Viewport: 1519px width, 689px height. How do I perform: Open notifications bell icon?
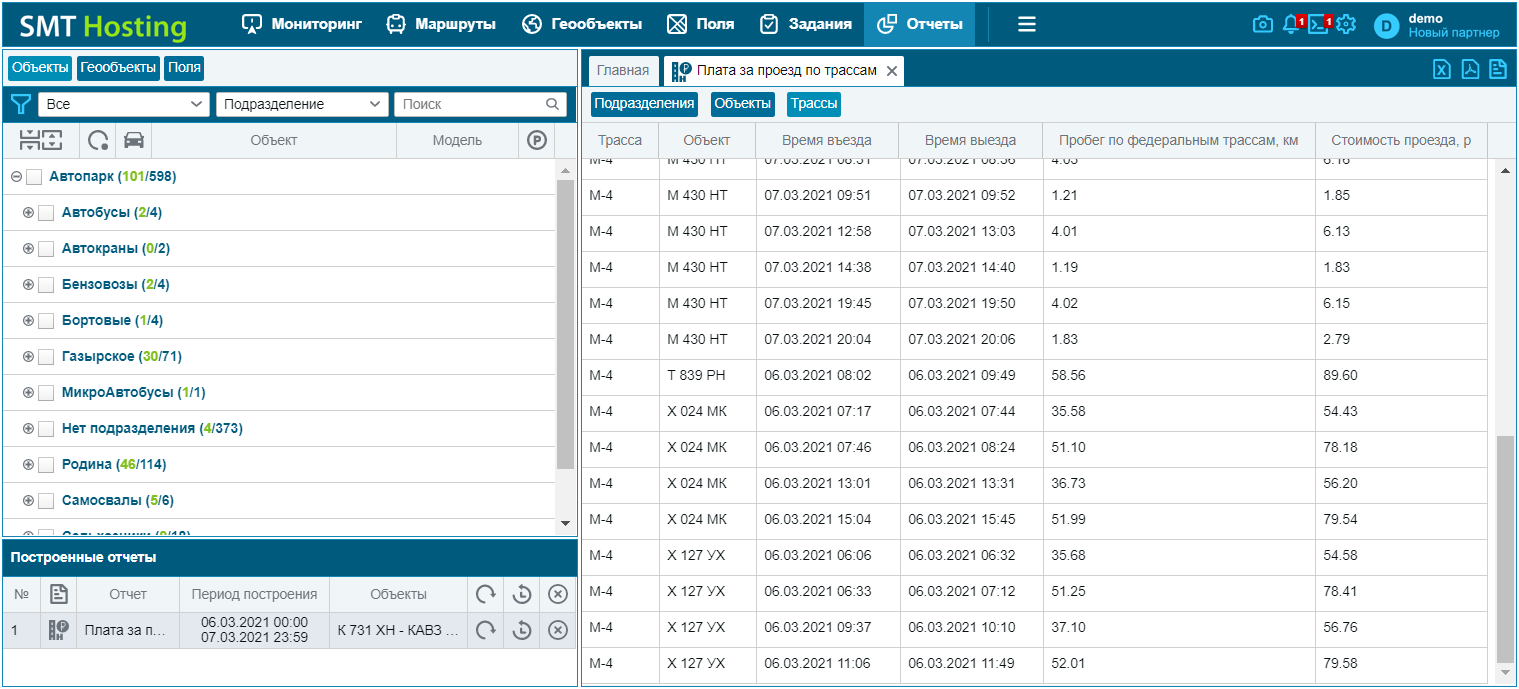click(1291, 24)
